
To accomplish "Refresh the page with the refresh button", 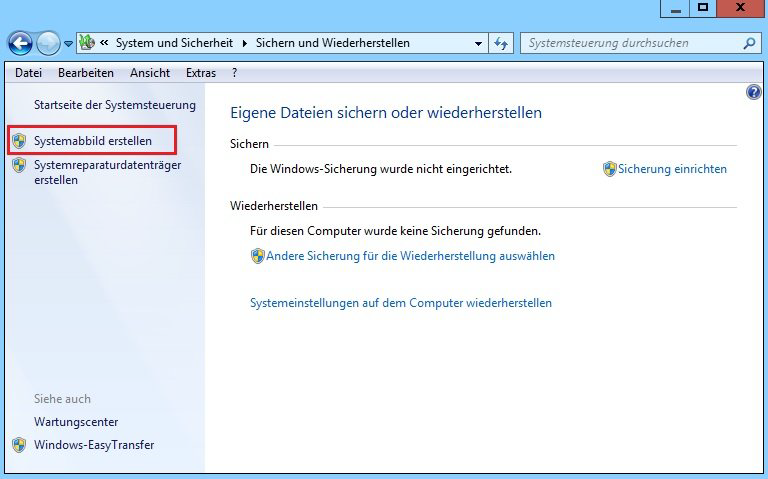I will pos(501,44).
